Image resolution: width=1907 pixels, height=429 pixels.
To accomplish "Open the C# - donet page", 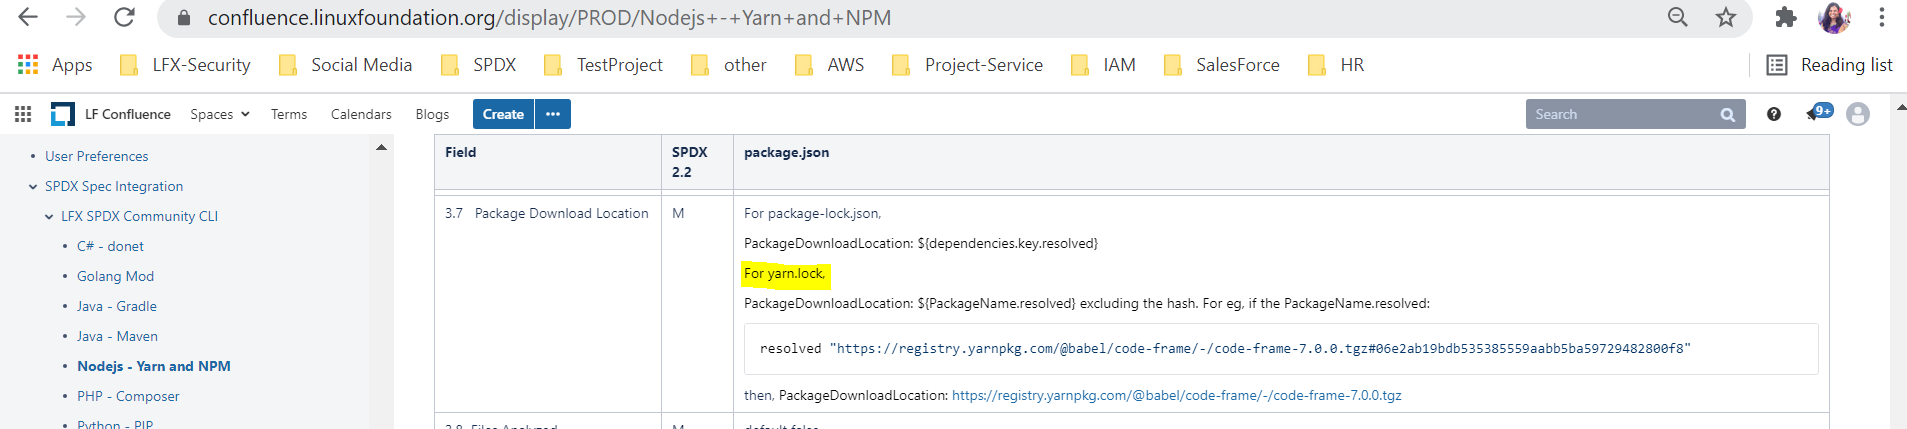I will click(x=110, y=246).
